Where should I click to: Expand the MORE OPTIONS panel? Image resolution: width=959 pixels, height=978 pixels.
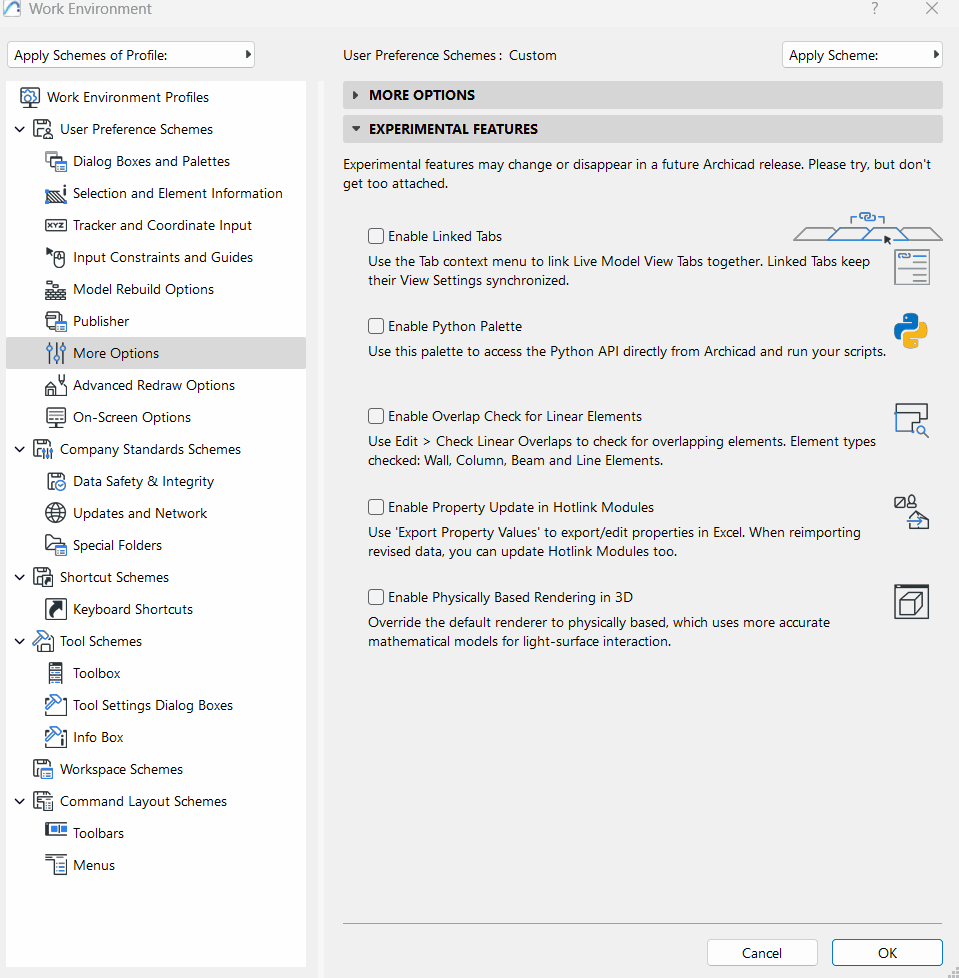click(x=642, y=95)
